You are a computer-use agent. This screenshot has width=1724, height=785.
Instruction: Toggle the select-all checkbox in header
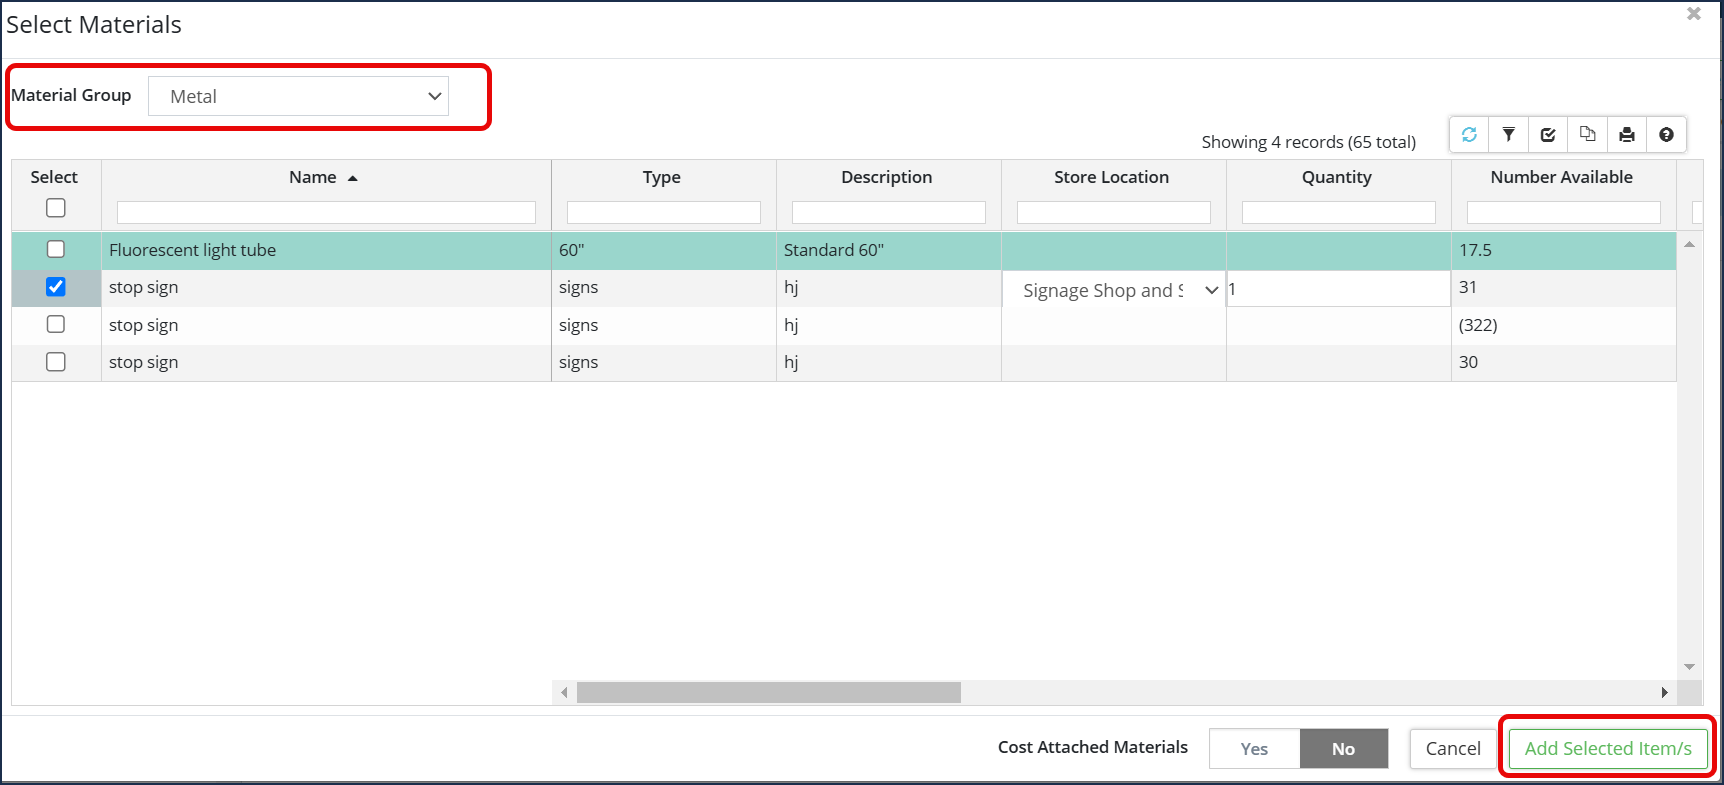coord(56,208)
